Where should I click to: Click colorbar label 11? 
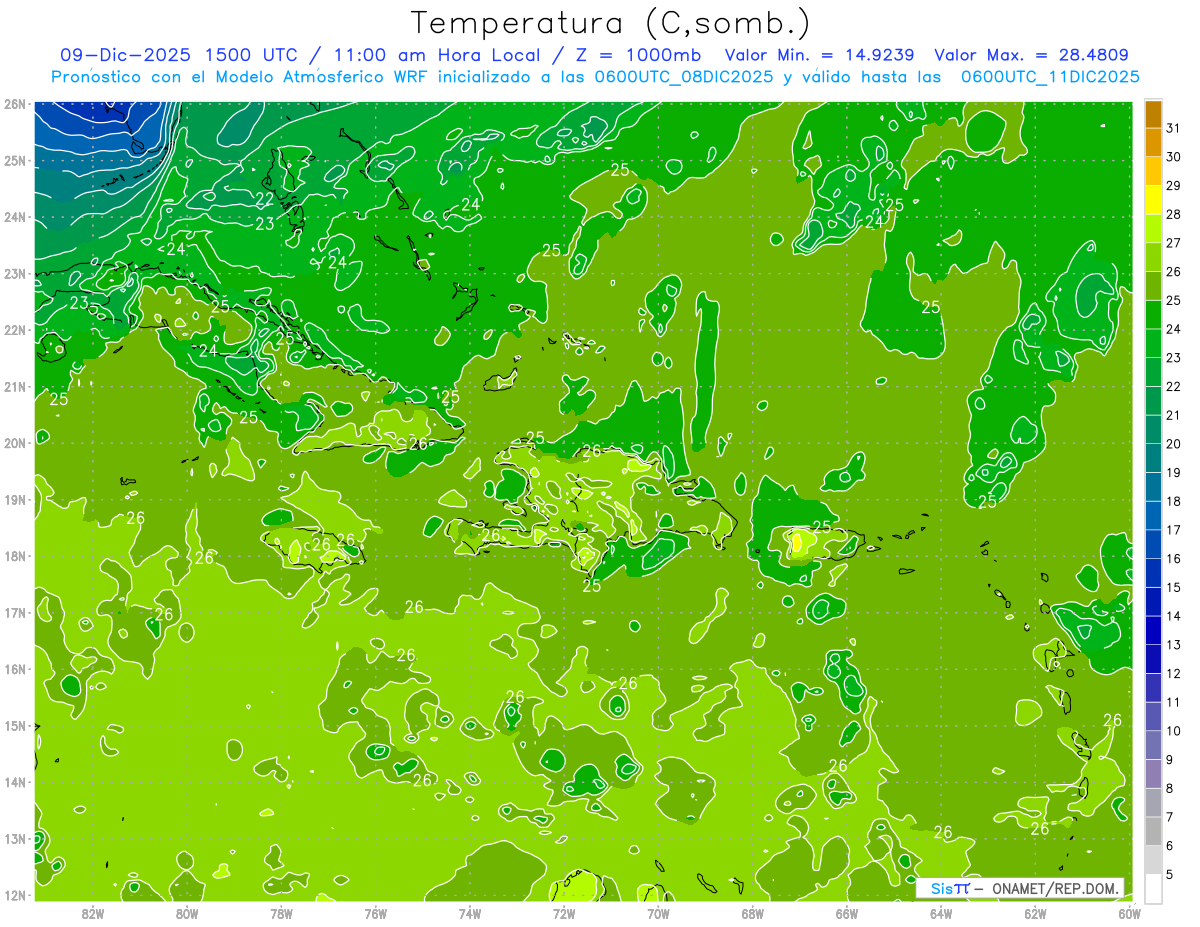click(1173, 702)
